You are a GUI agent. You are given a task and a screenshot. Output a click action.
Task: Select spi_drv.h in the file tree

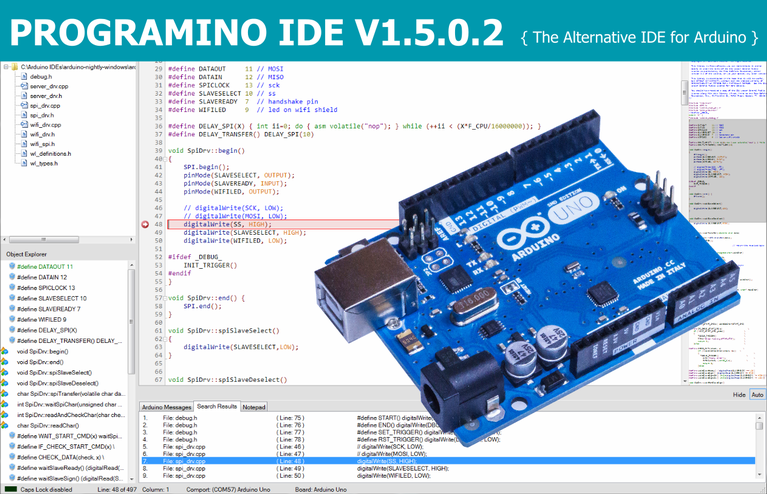point(42,115)
